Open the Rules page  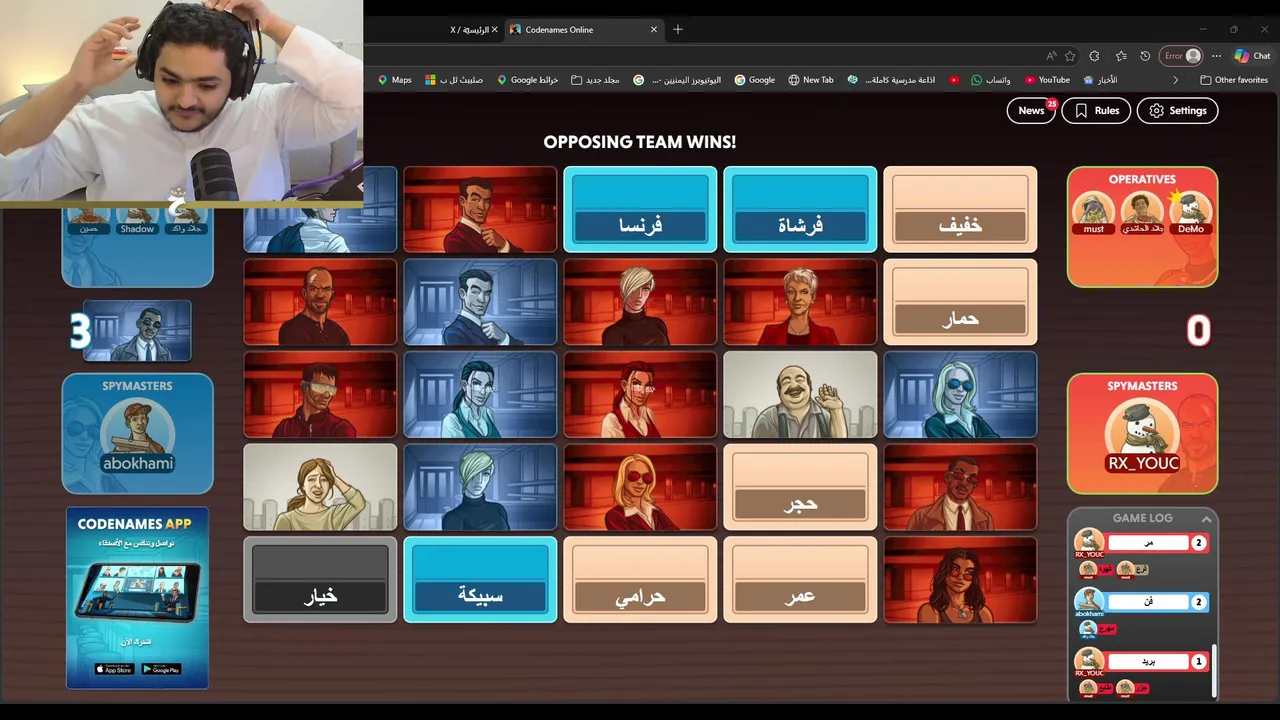point(1096,110)
